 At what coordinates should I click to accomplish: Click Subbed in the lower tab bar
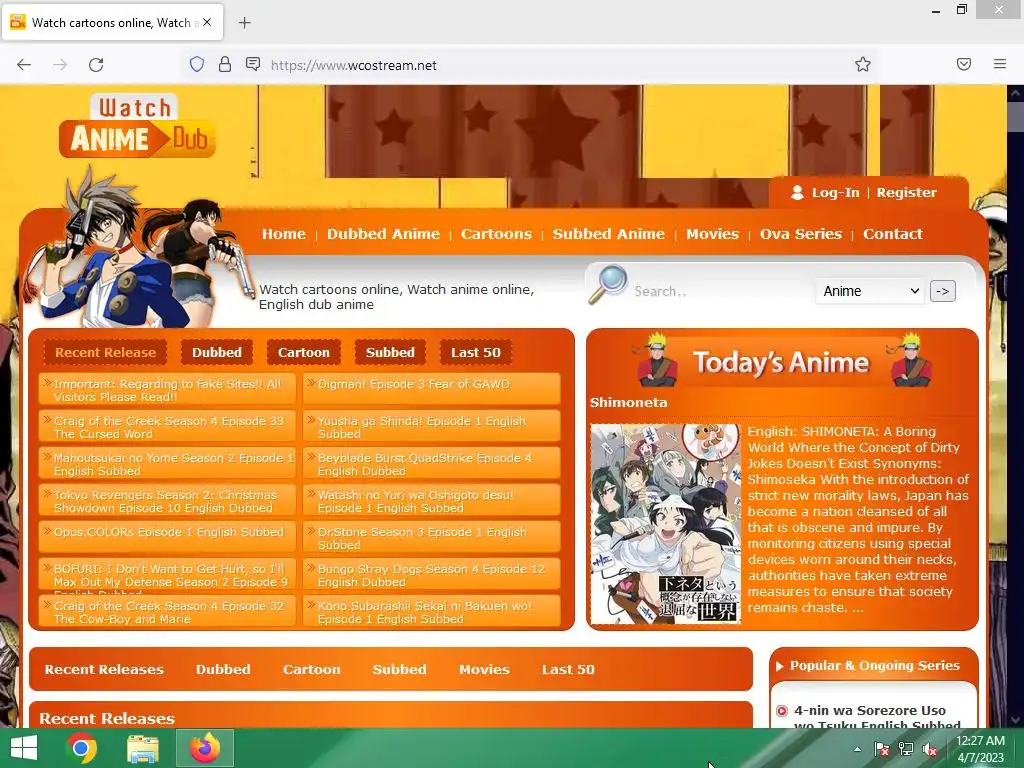point(399,669)
